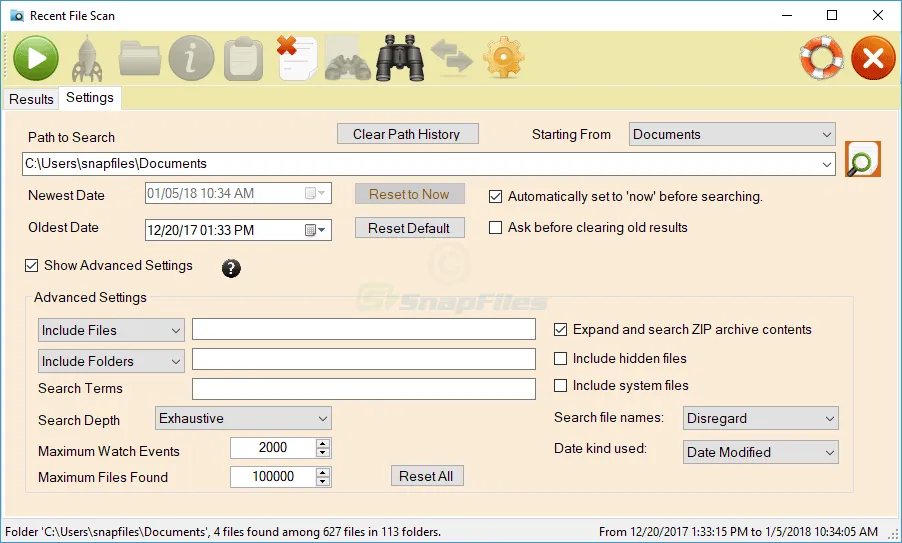Open help via lifebuoy icon
Screen dimensions: 902x543
point(821,58)
